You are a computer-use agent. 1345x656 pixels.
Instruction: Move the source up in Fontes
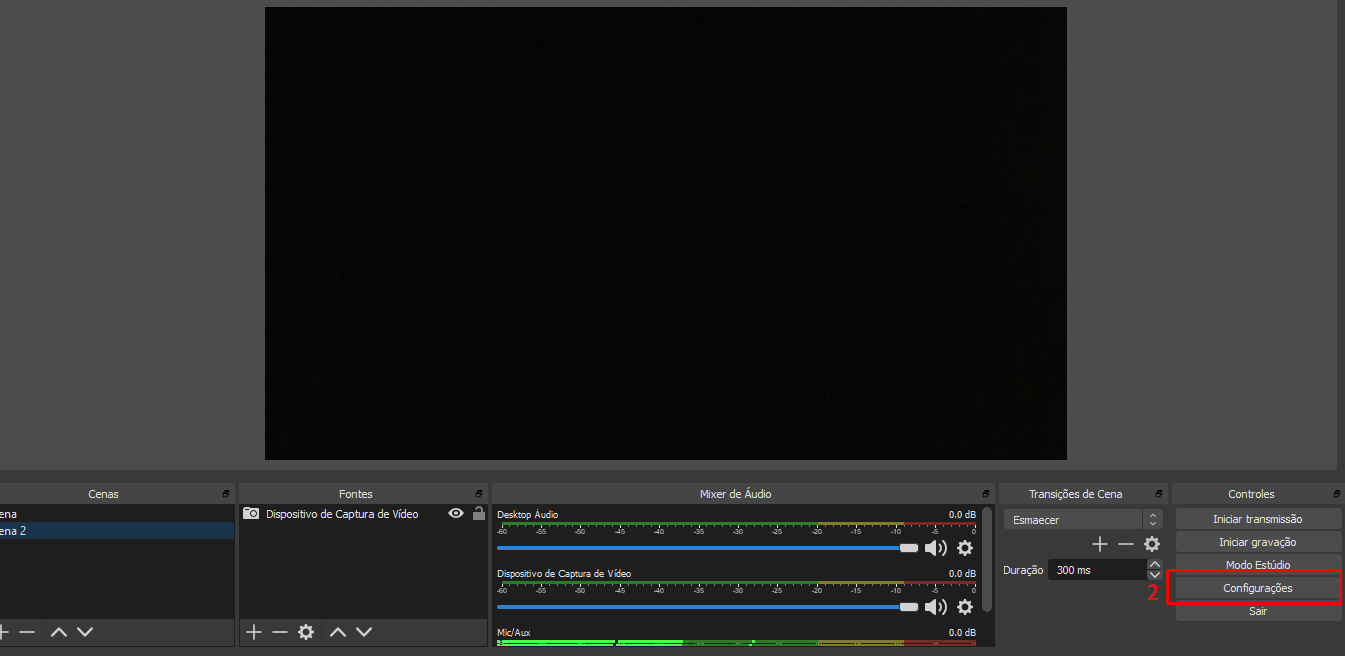(x=338, y=632)
